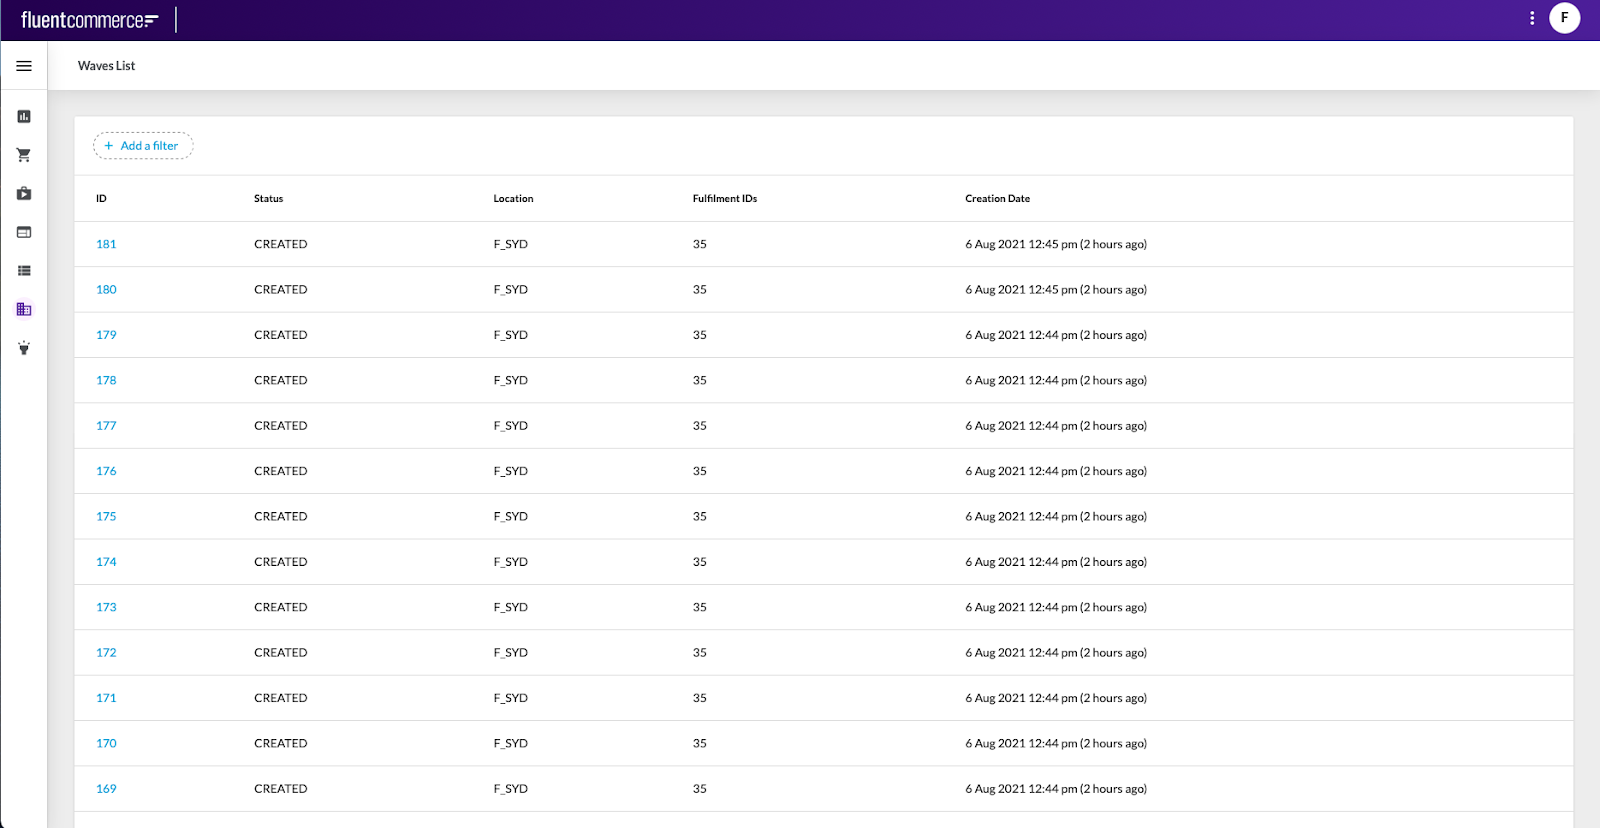Open the hamburger navigation menu

[x=24, y=66]
